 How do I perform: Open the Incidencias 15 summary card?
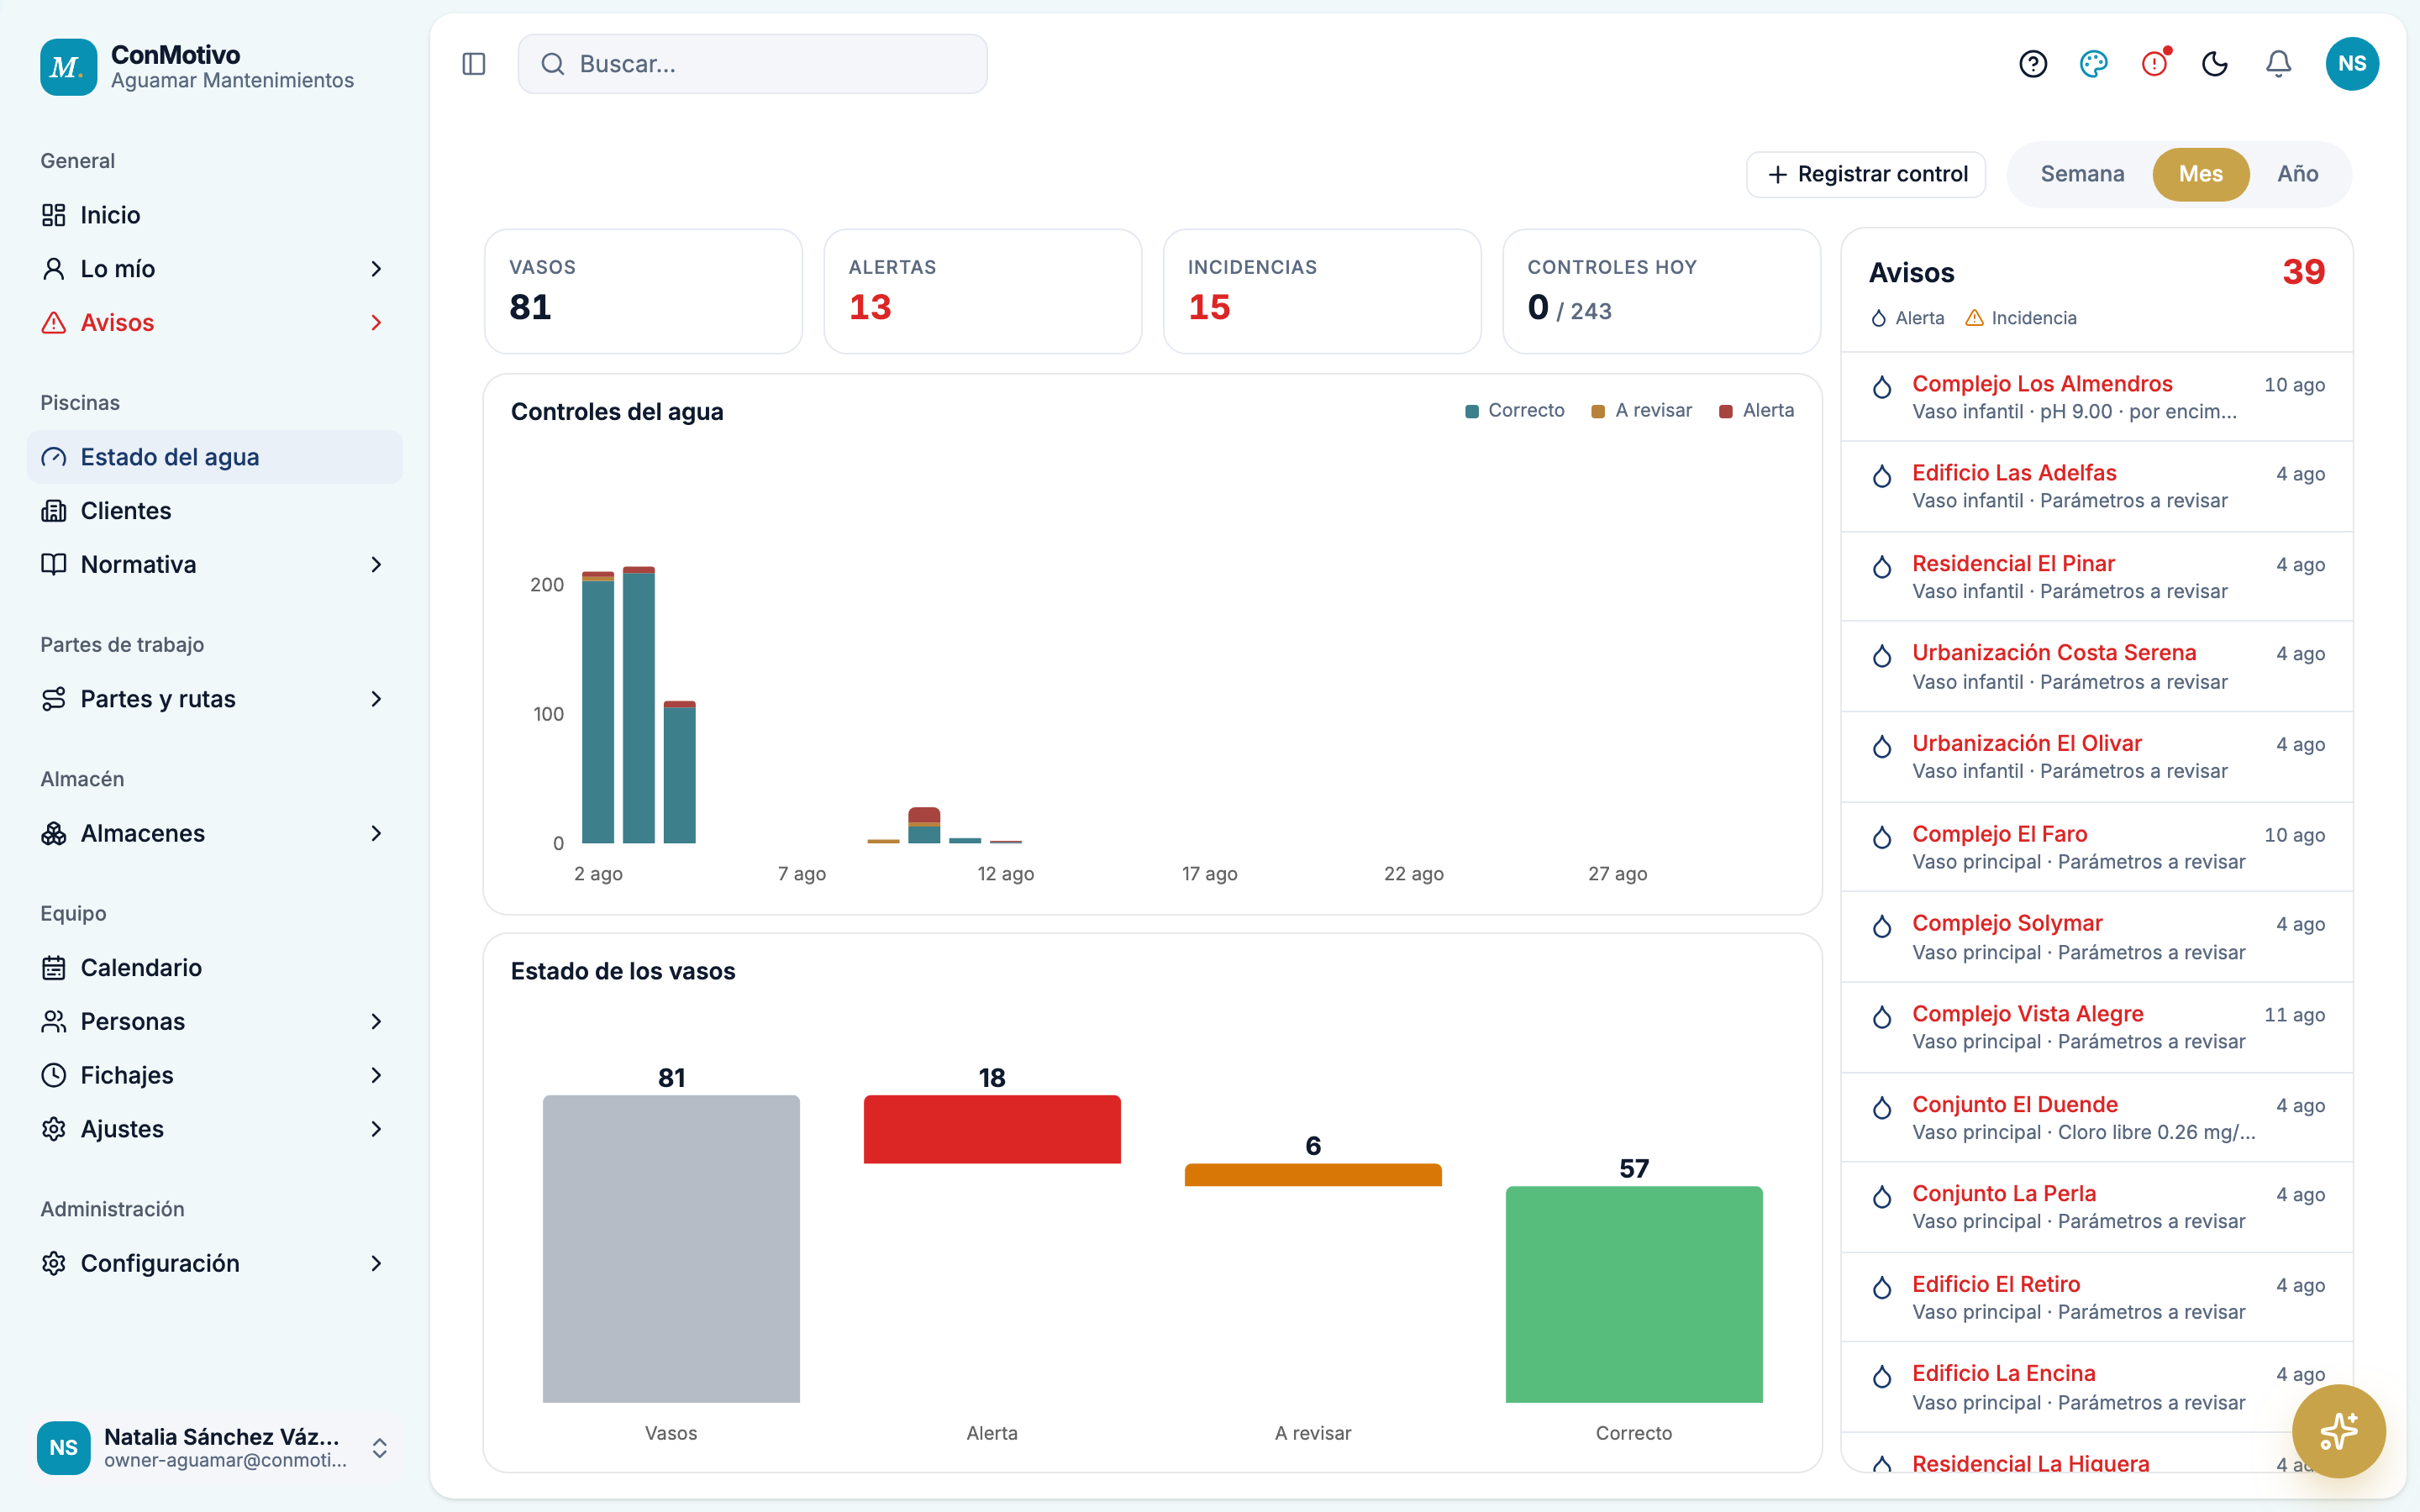click(x=1322, y=291)
